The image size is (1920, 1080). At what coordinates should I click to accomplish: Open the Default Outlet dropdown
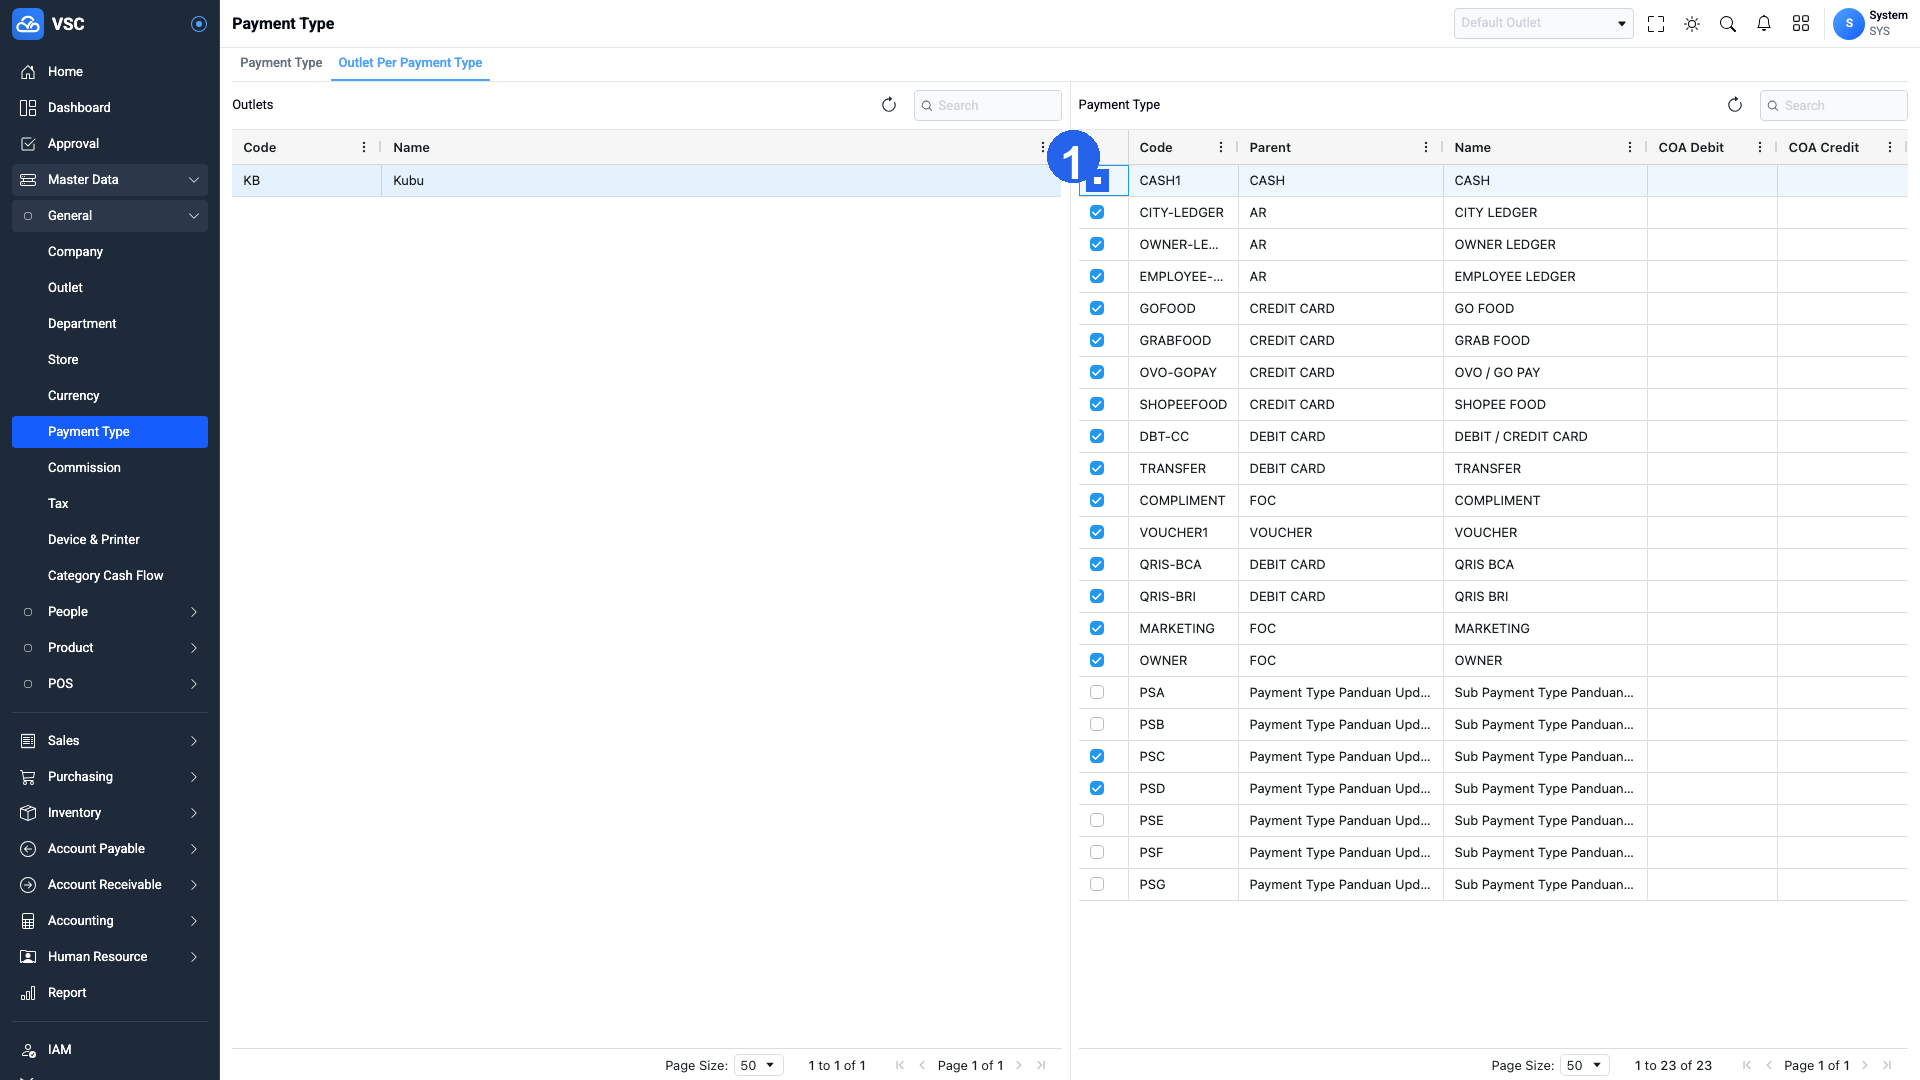(x=1543, y=23)
